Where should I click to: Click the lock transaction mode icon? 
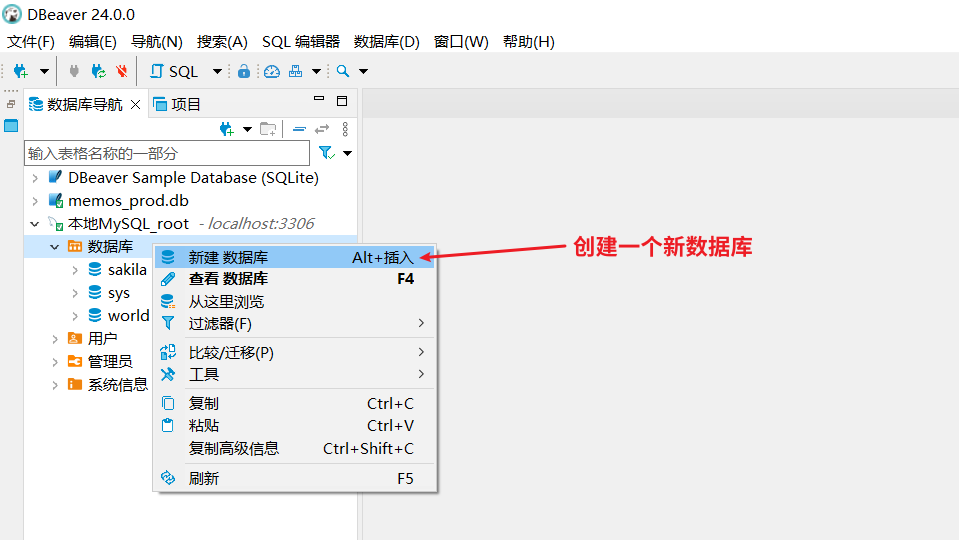243,72
